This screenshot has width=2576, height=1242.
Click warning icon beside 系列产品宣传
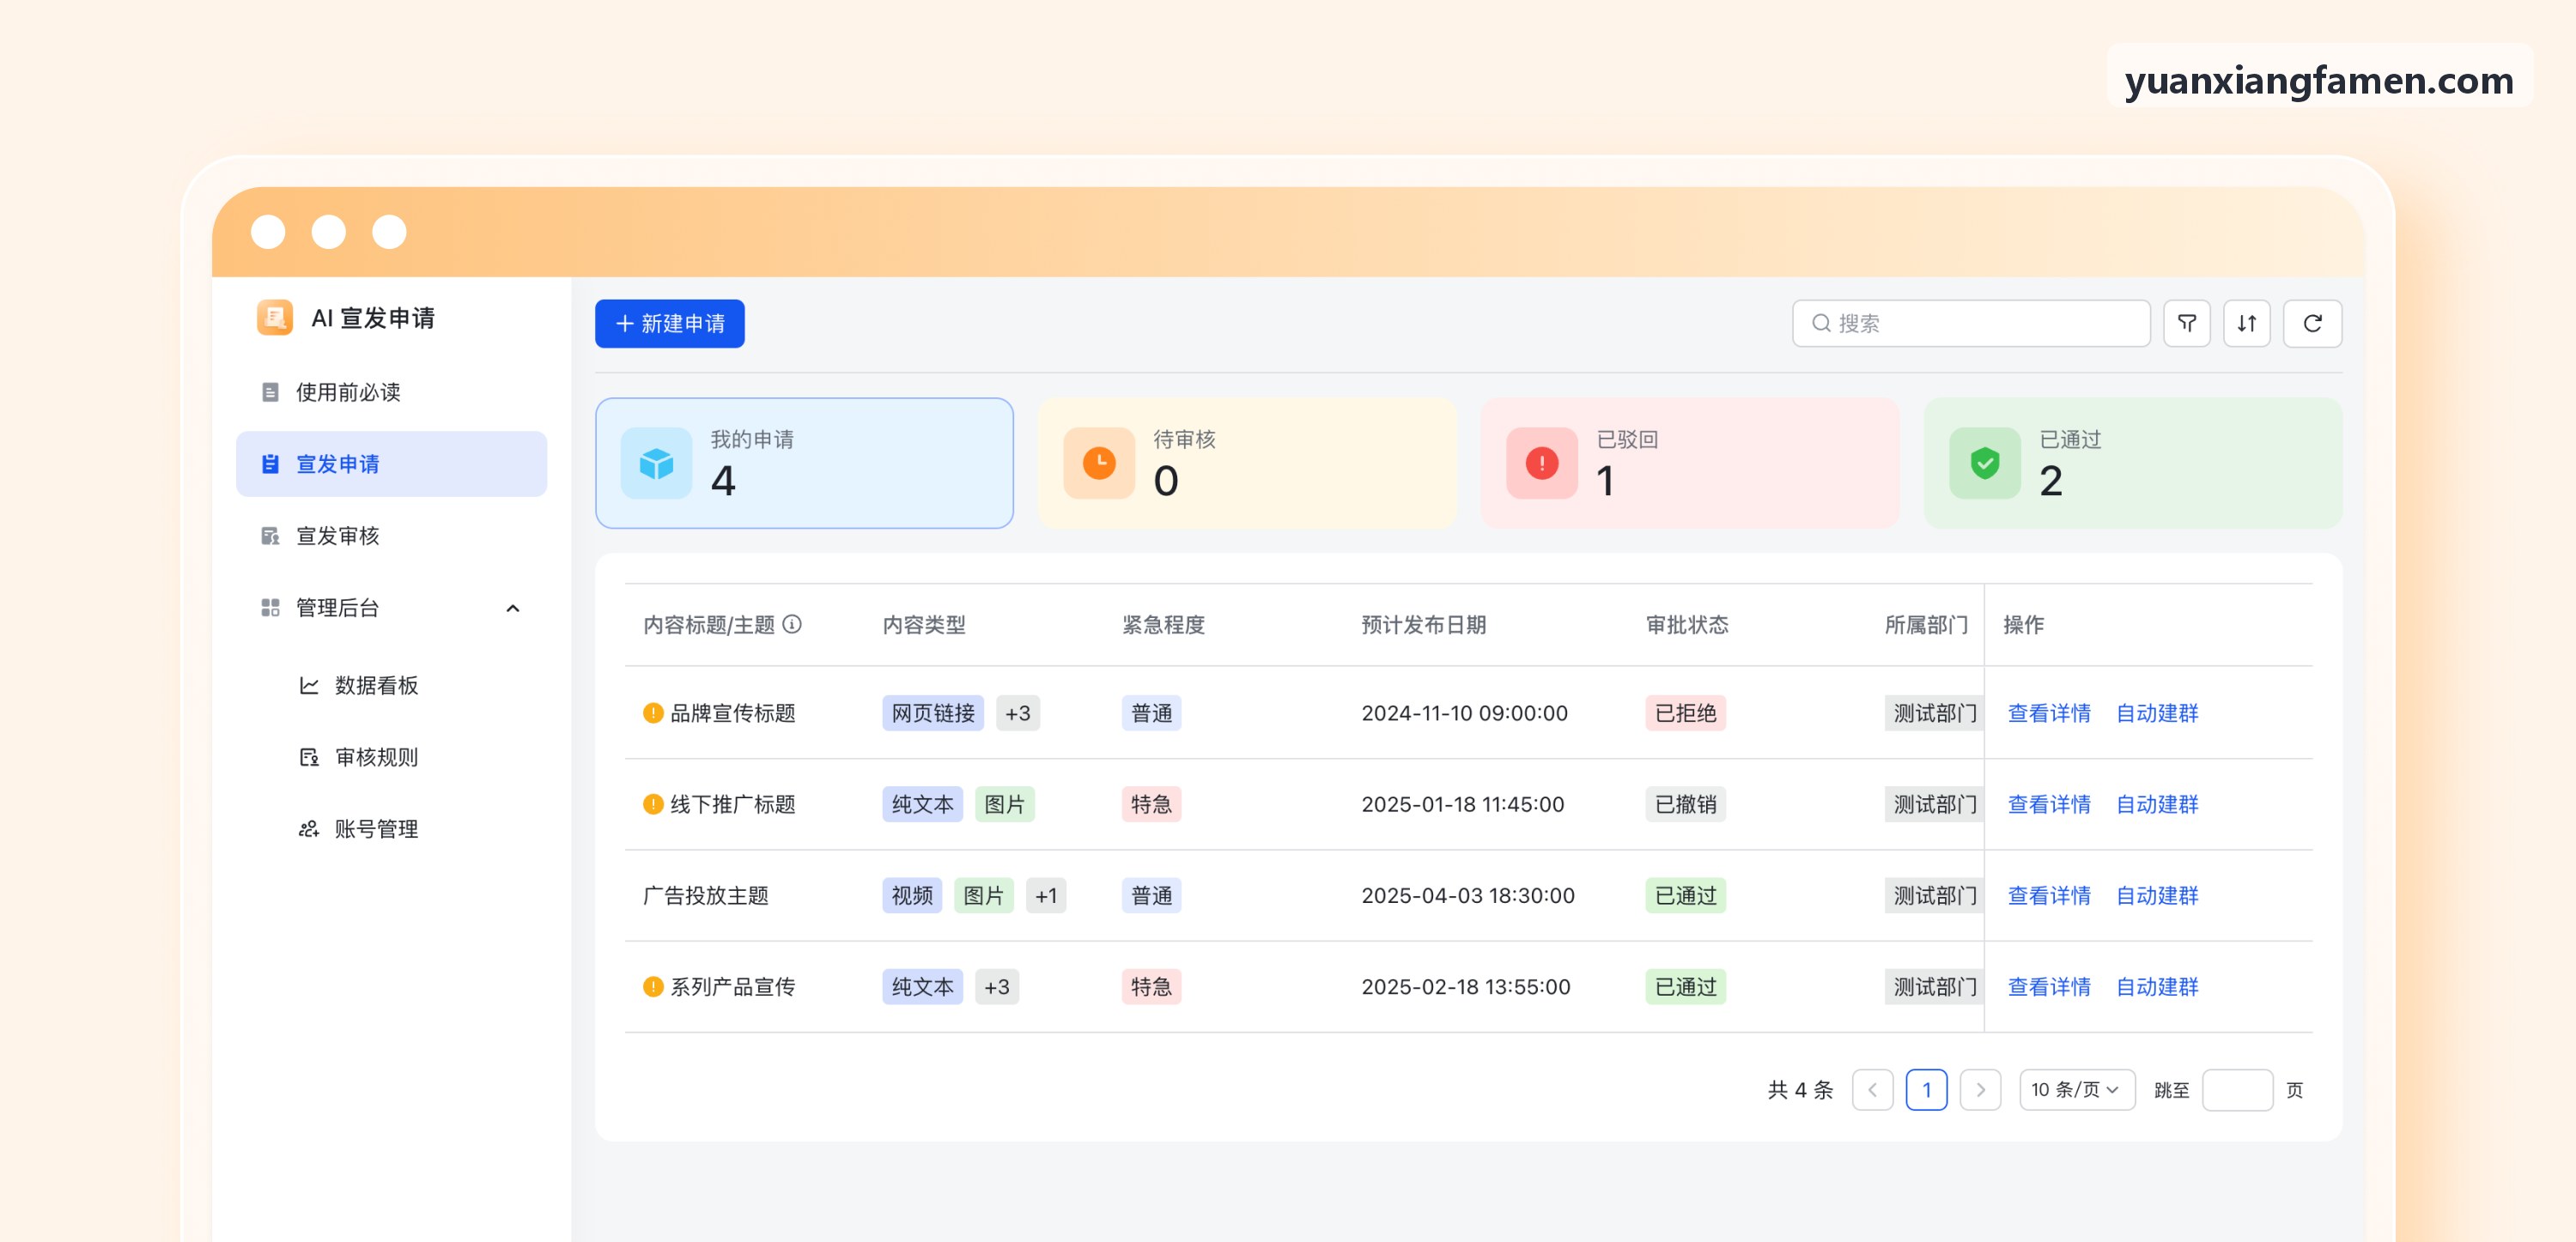click(653, 987)
